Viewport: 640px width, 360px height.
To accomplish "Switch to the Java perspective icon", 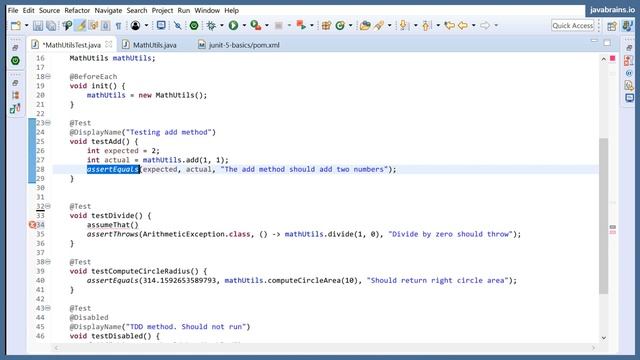I will pos(628,26).
